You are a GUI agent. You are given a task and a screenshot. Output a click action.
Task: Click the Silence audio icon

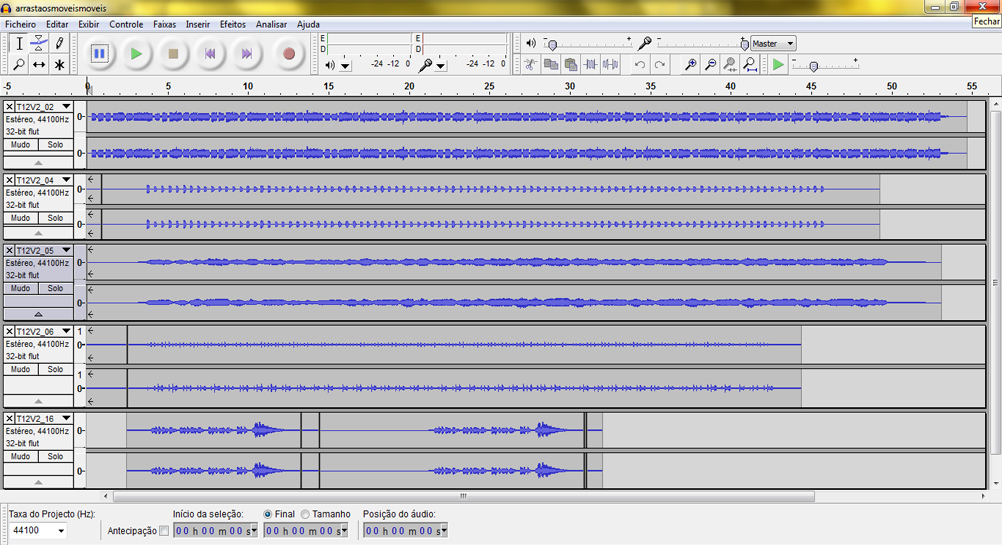[611, 65]
